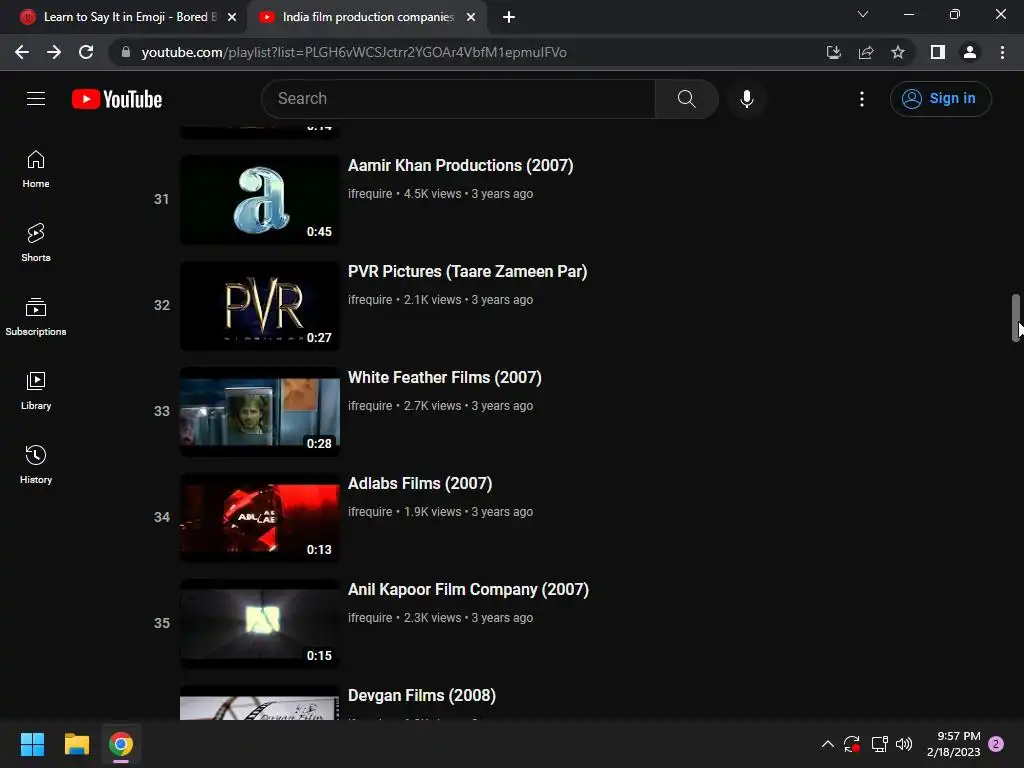Image resolution: width=1024 pixels, height=768 pixels.
Task: Open a new browser tab
Action: (x=509, y=17)
